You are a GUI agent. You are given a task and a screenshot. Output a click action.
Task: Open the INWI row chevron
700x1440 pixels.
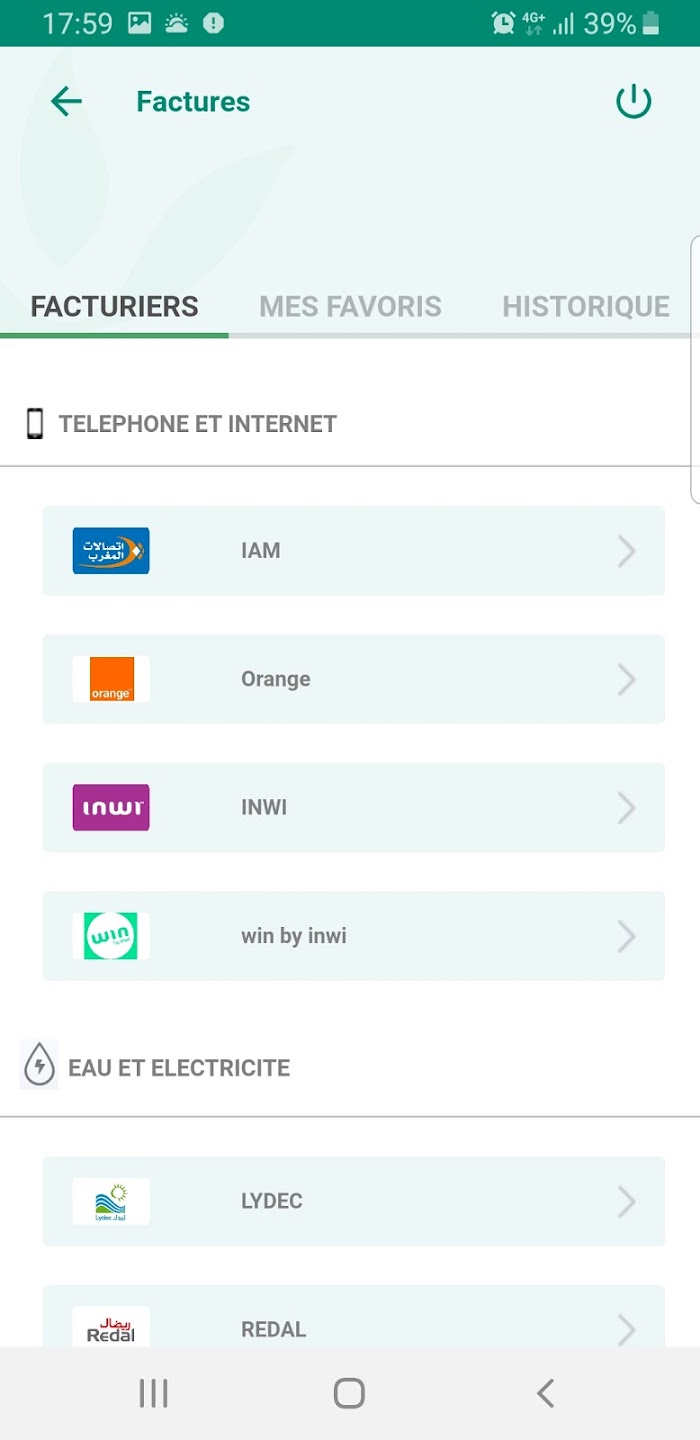[x=626, y=807]
